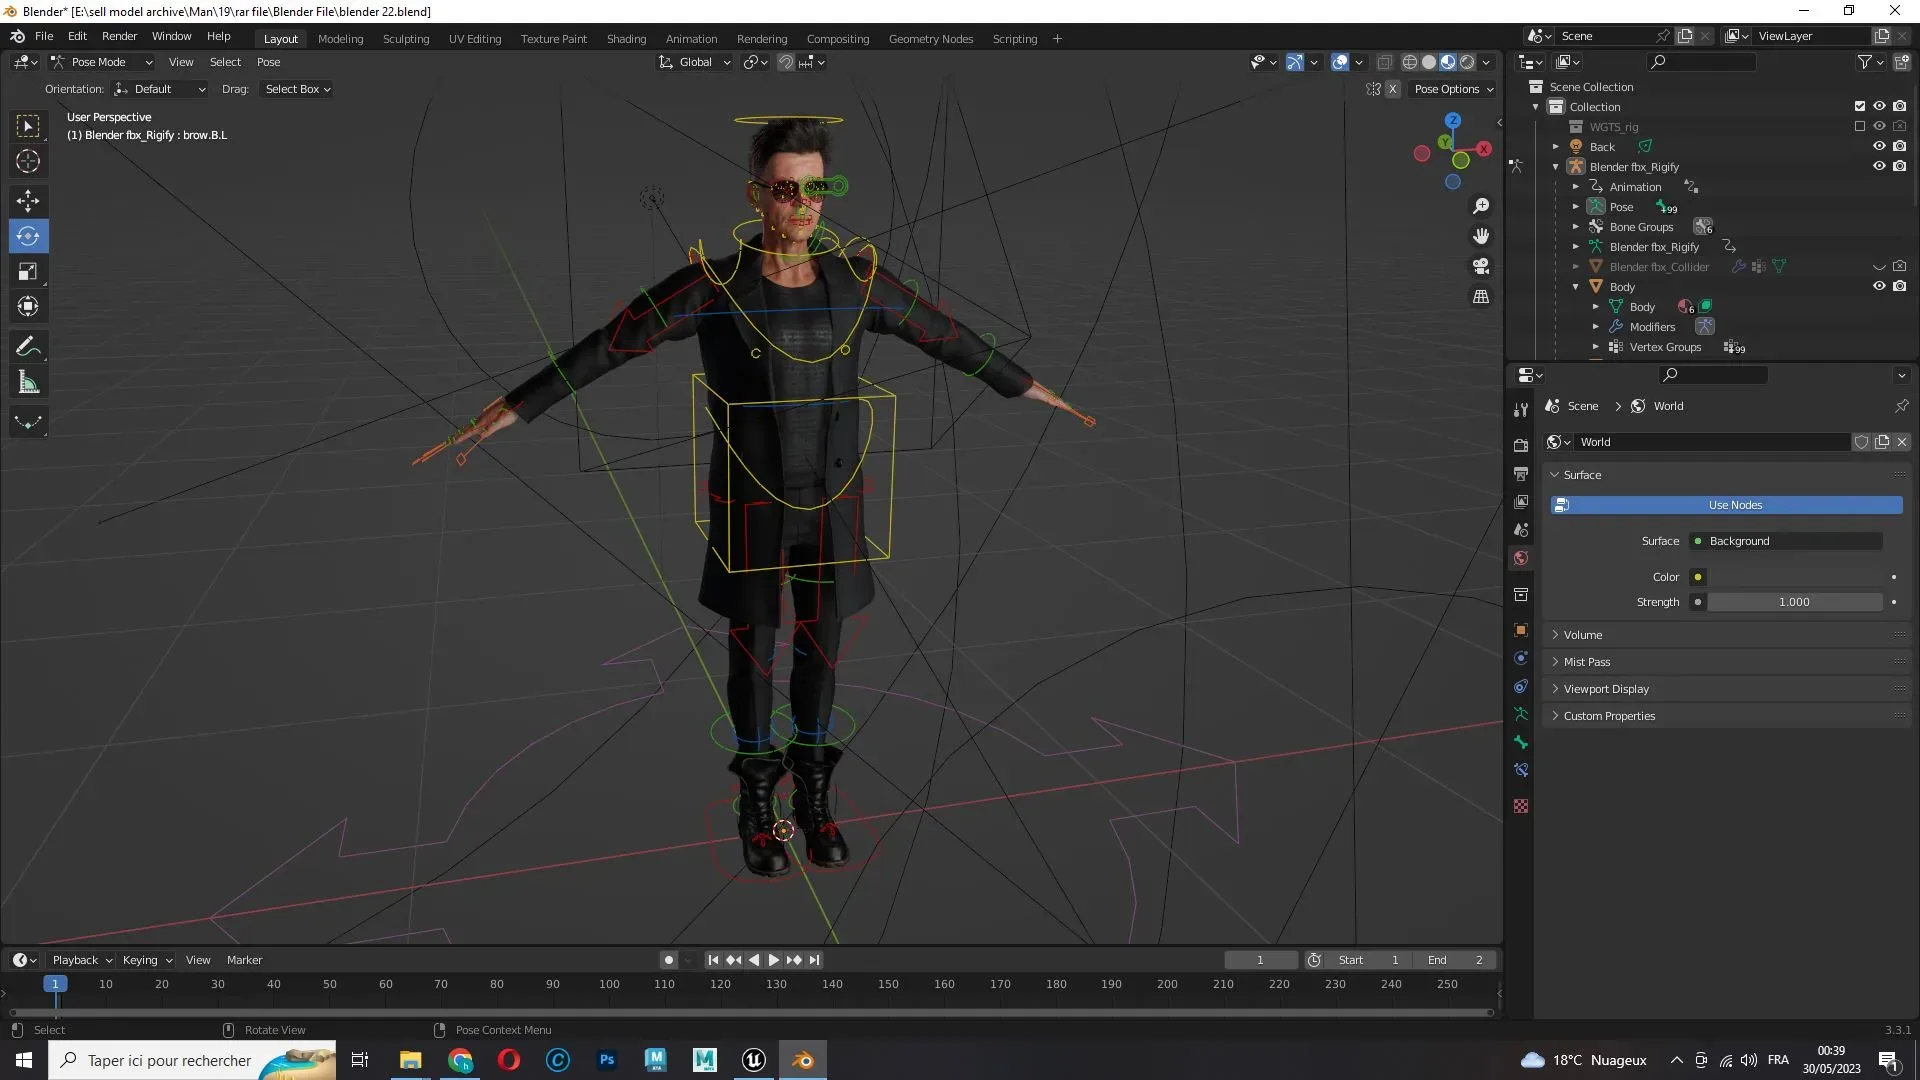
Task: Expand the Pose tree item
Action: pyautogui.click(x=1576, y=207)
